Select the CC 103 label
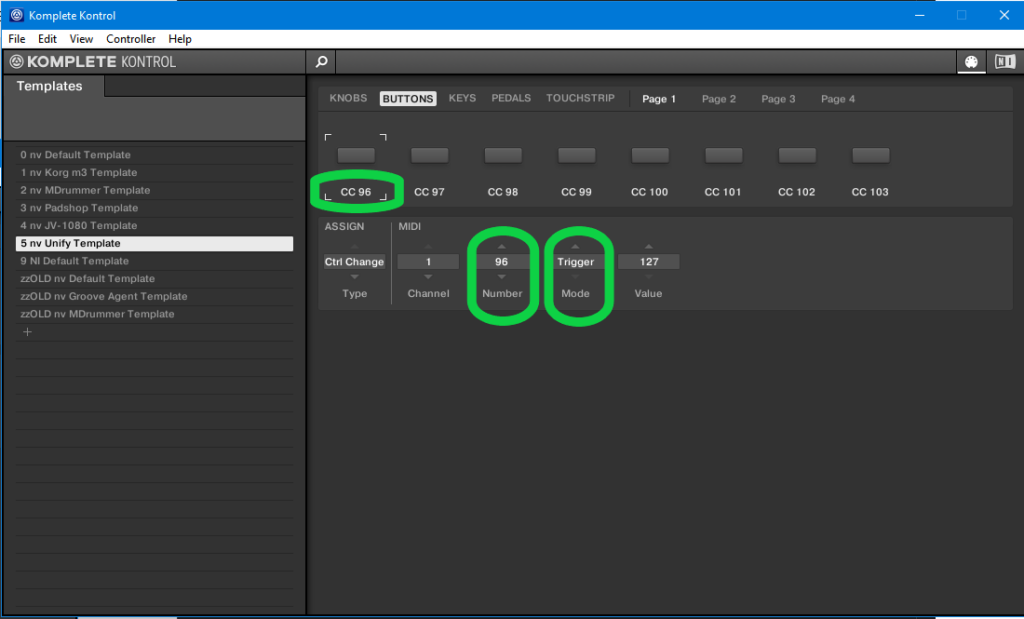 tap(871, 192)
